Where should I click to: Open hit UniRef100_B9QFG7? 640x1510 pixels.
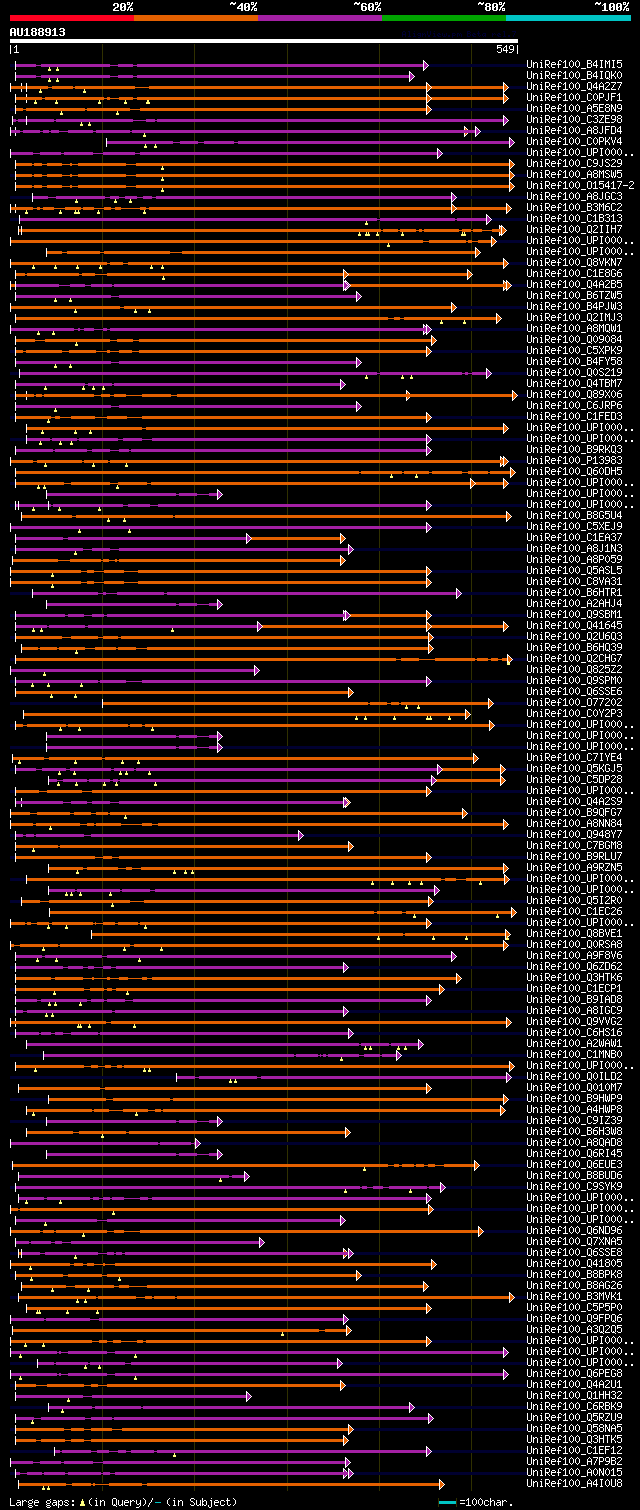574,812
